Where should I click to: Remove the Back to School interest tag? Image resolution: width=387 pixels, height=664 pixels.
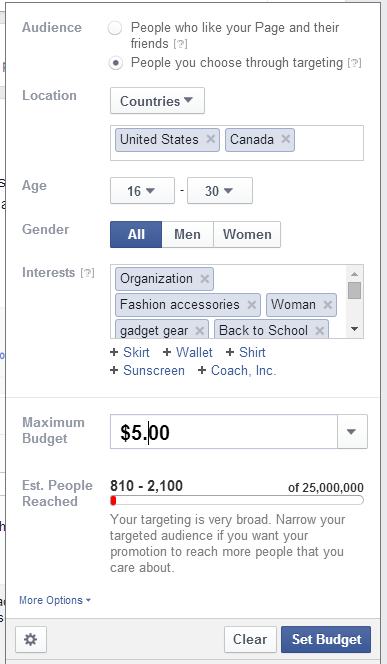pyautogui.click(x=320, y=330)
